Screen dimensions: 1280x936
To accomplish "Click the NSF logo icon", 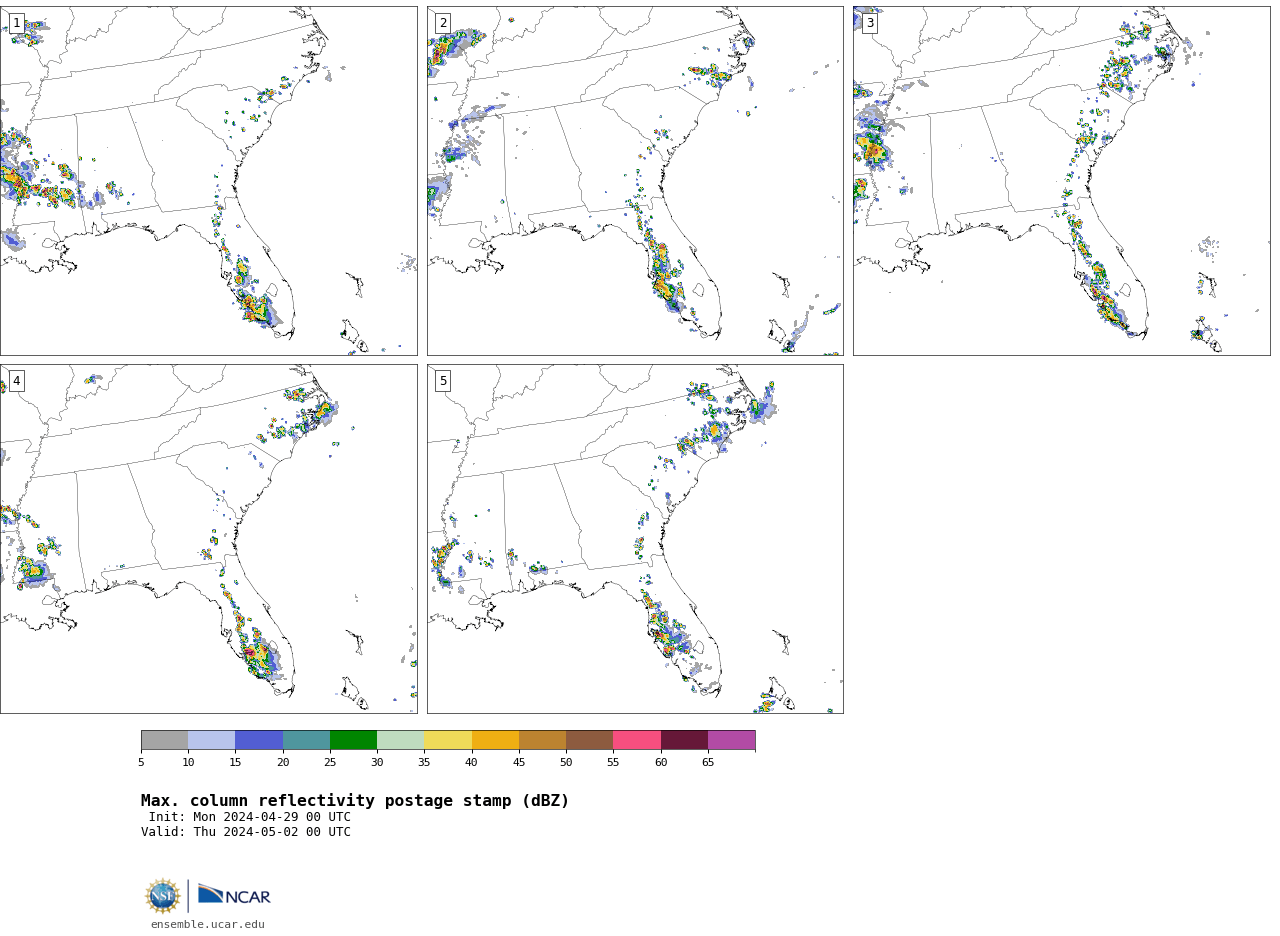I will click(163, 896).
